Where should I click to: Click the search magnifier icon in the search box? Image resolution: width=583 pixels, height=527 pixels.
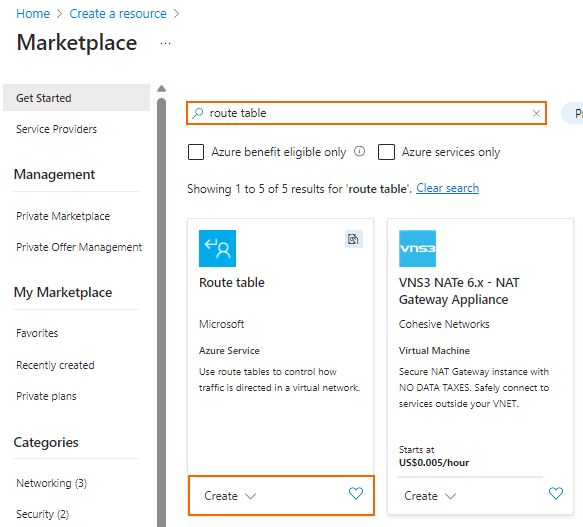click(x=197, y=113)
